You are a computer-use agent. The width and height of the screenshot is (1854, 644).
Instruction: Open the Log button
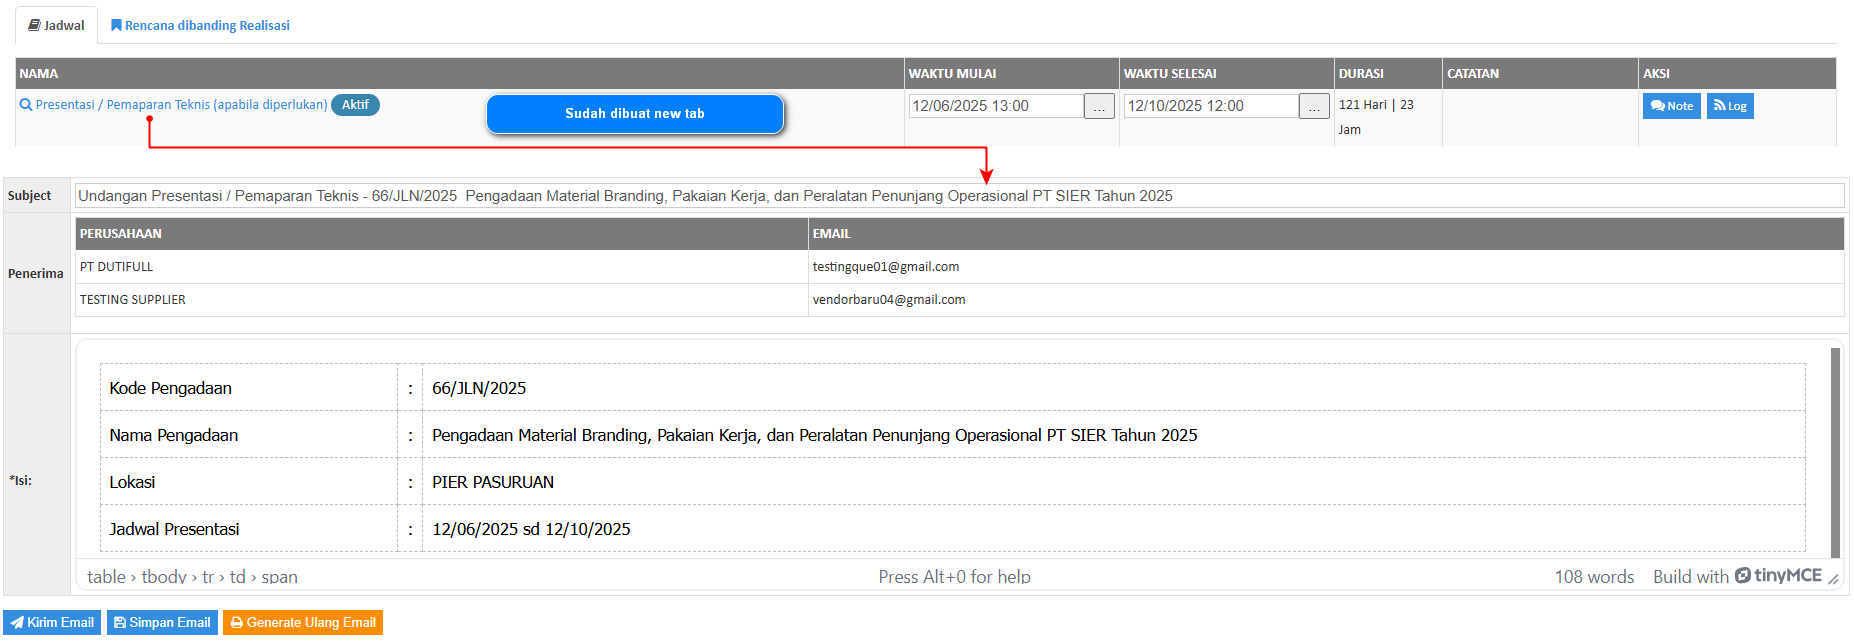point(1730,106)
